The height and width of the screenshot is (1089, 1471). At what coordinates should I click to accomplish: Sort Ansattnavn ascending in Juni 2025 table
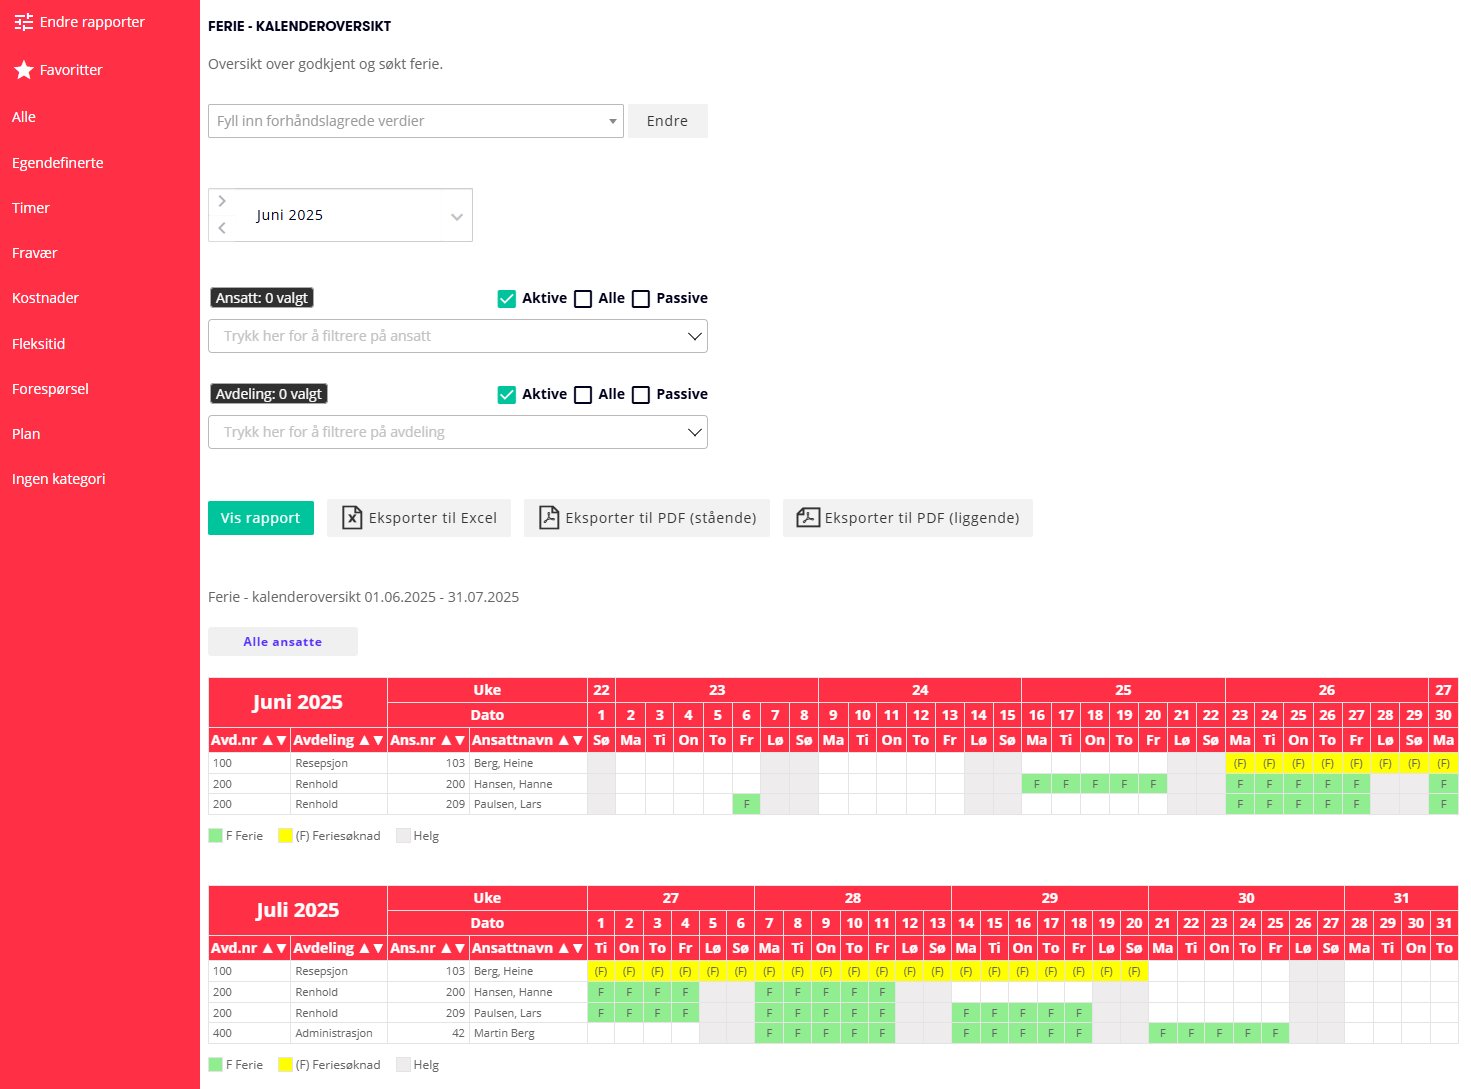tap(564, 740)
